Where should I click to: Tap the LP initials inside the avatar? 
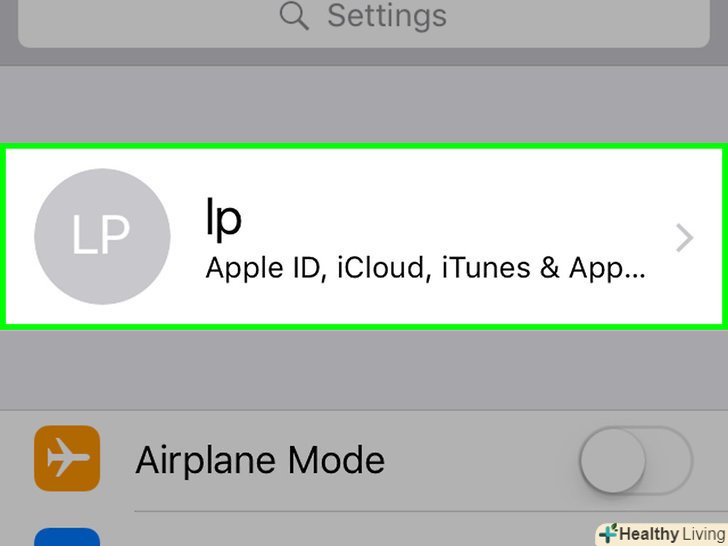pos(101,236)
